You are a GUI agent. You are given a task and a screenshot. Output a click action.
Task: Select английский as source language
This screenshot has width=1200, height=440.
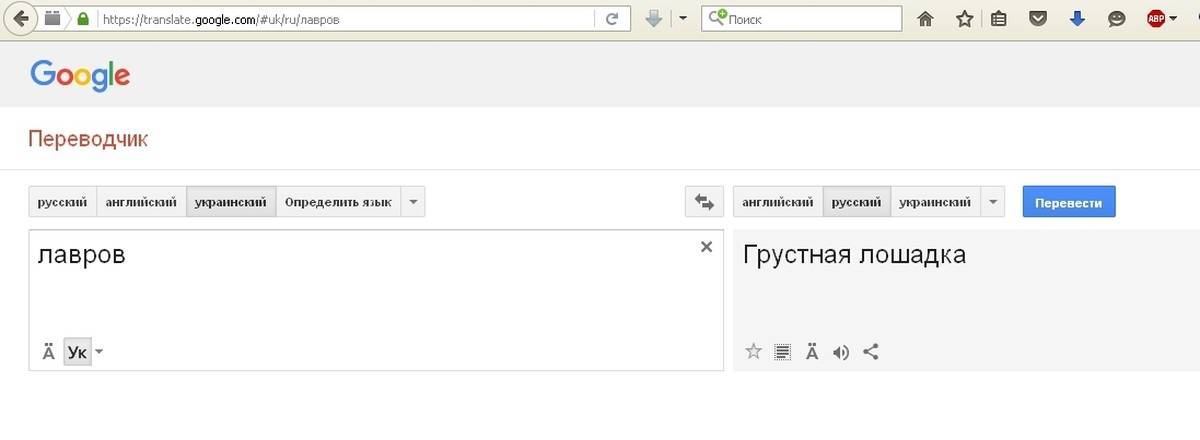[142, 202]
